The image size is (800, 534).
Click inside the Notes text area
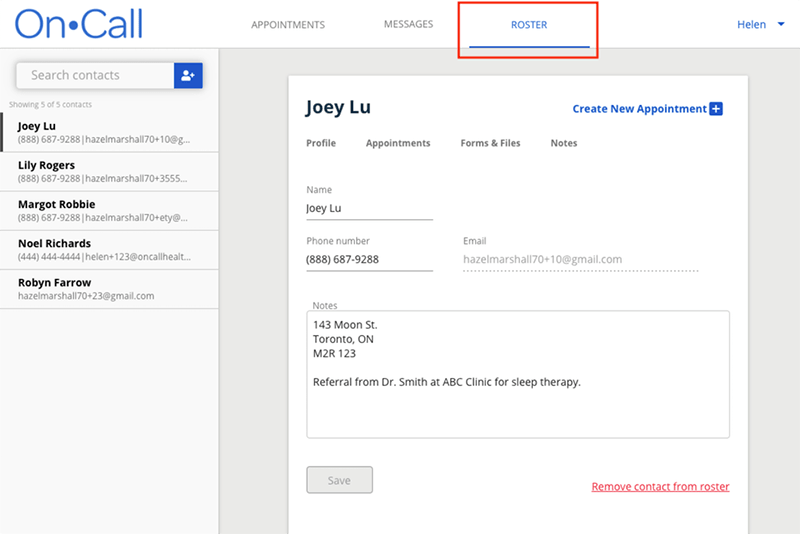click(x=517, y=400)
